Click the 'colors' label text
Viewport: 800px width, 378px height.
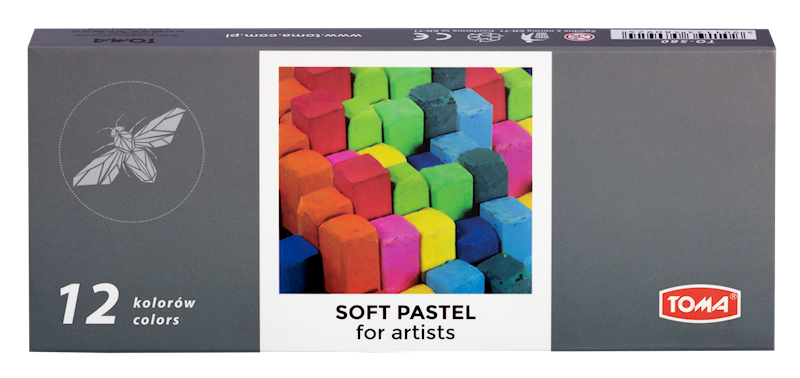tap(156, 320)
